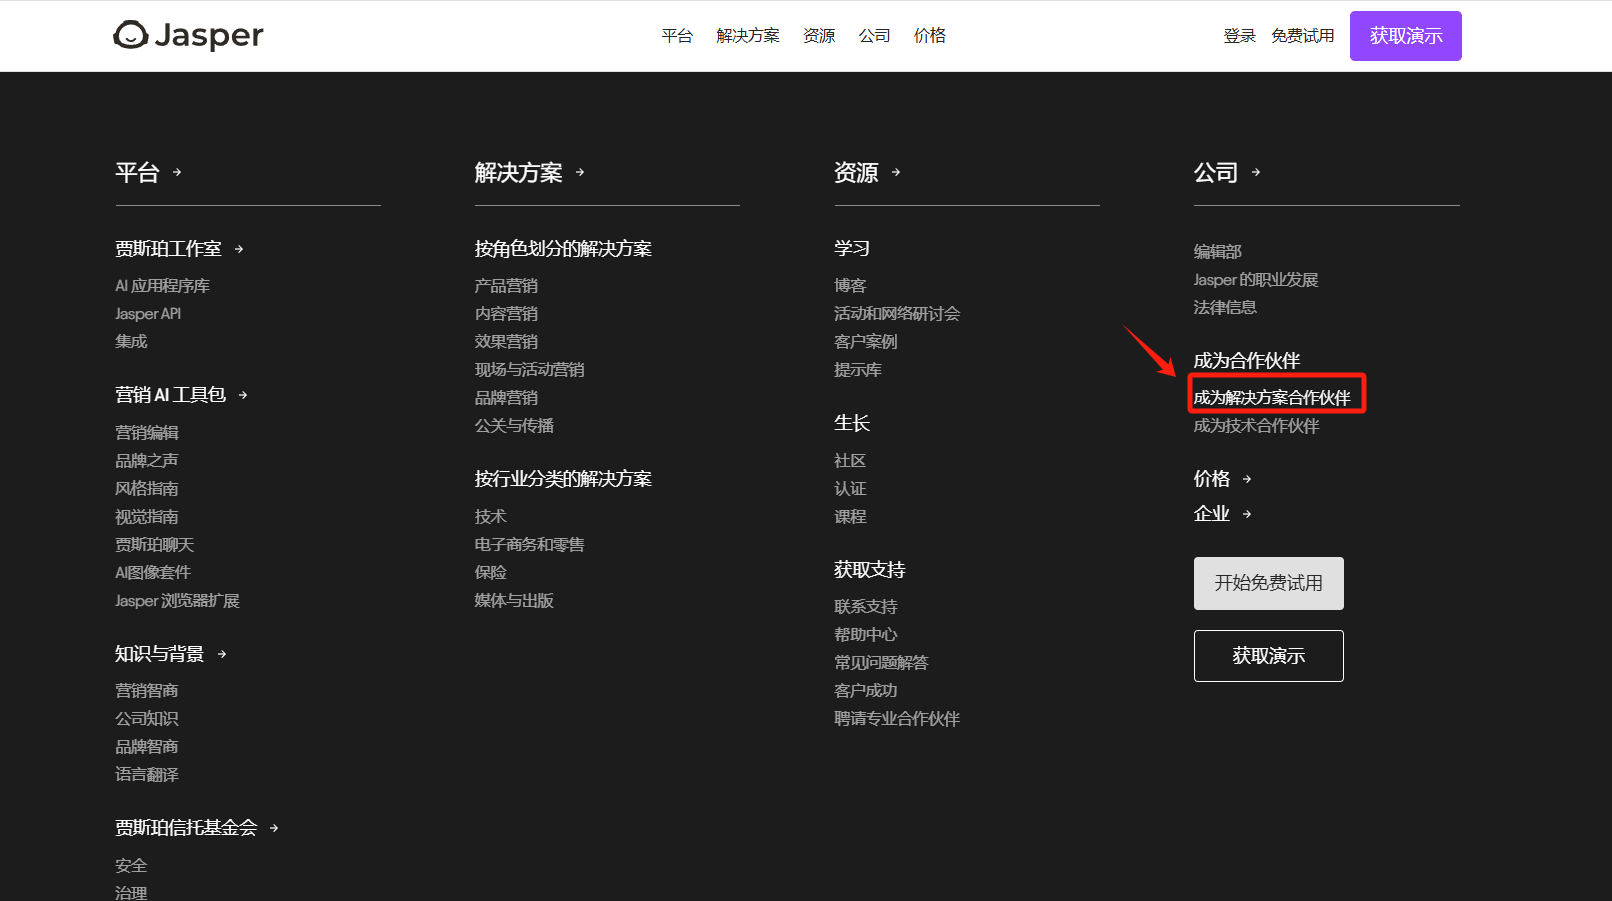Viewport: 1612px width, 901px height.
Task: Open the Jasper 浏览器扩展 link
Action: point(177,601)
